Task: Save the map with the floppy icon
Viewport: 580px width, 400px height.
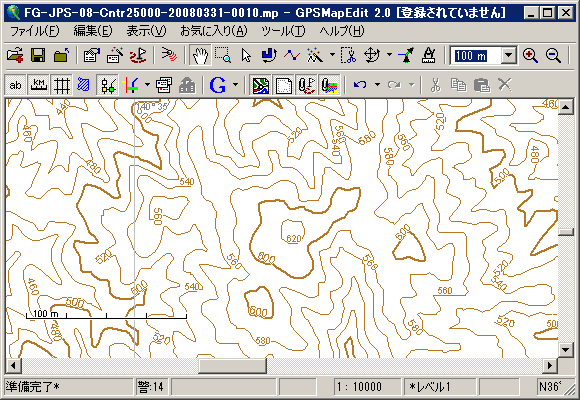Action: [x=38, y=56]
